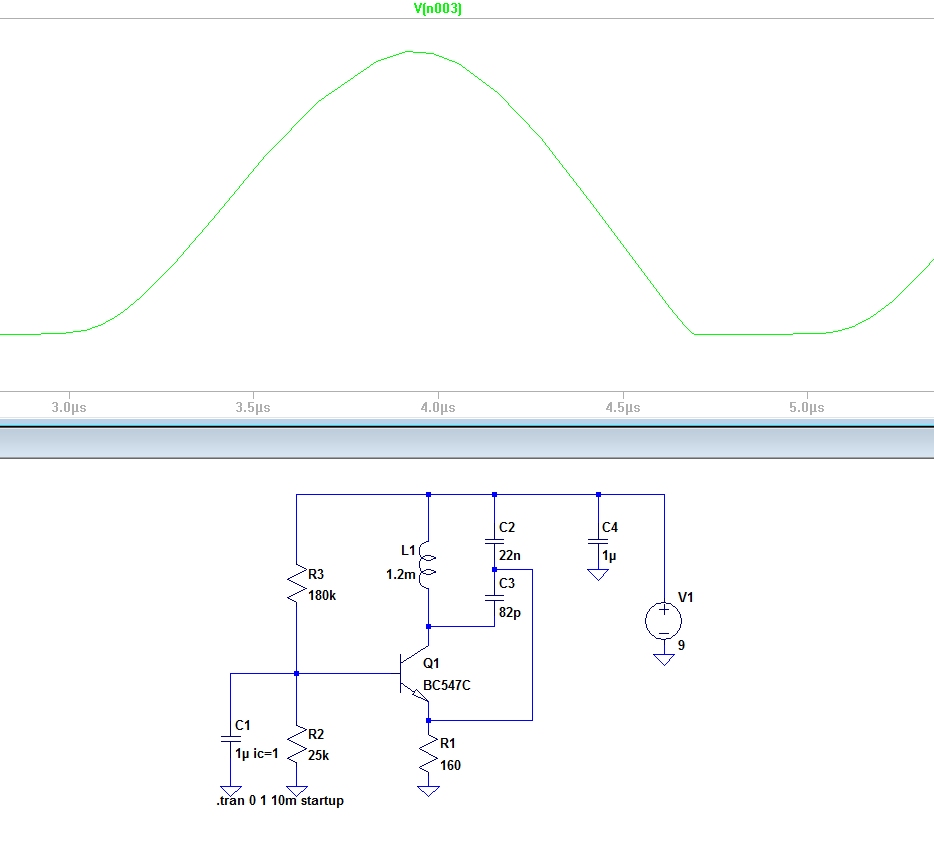Screen dimensions: 934x850
Task: Select the 5.0µs time axis label
Action: coord(807,407)
